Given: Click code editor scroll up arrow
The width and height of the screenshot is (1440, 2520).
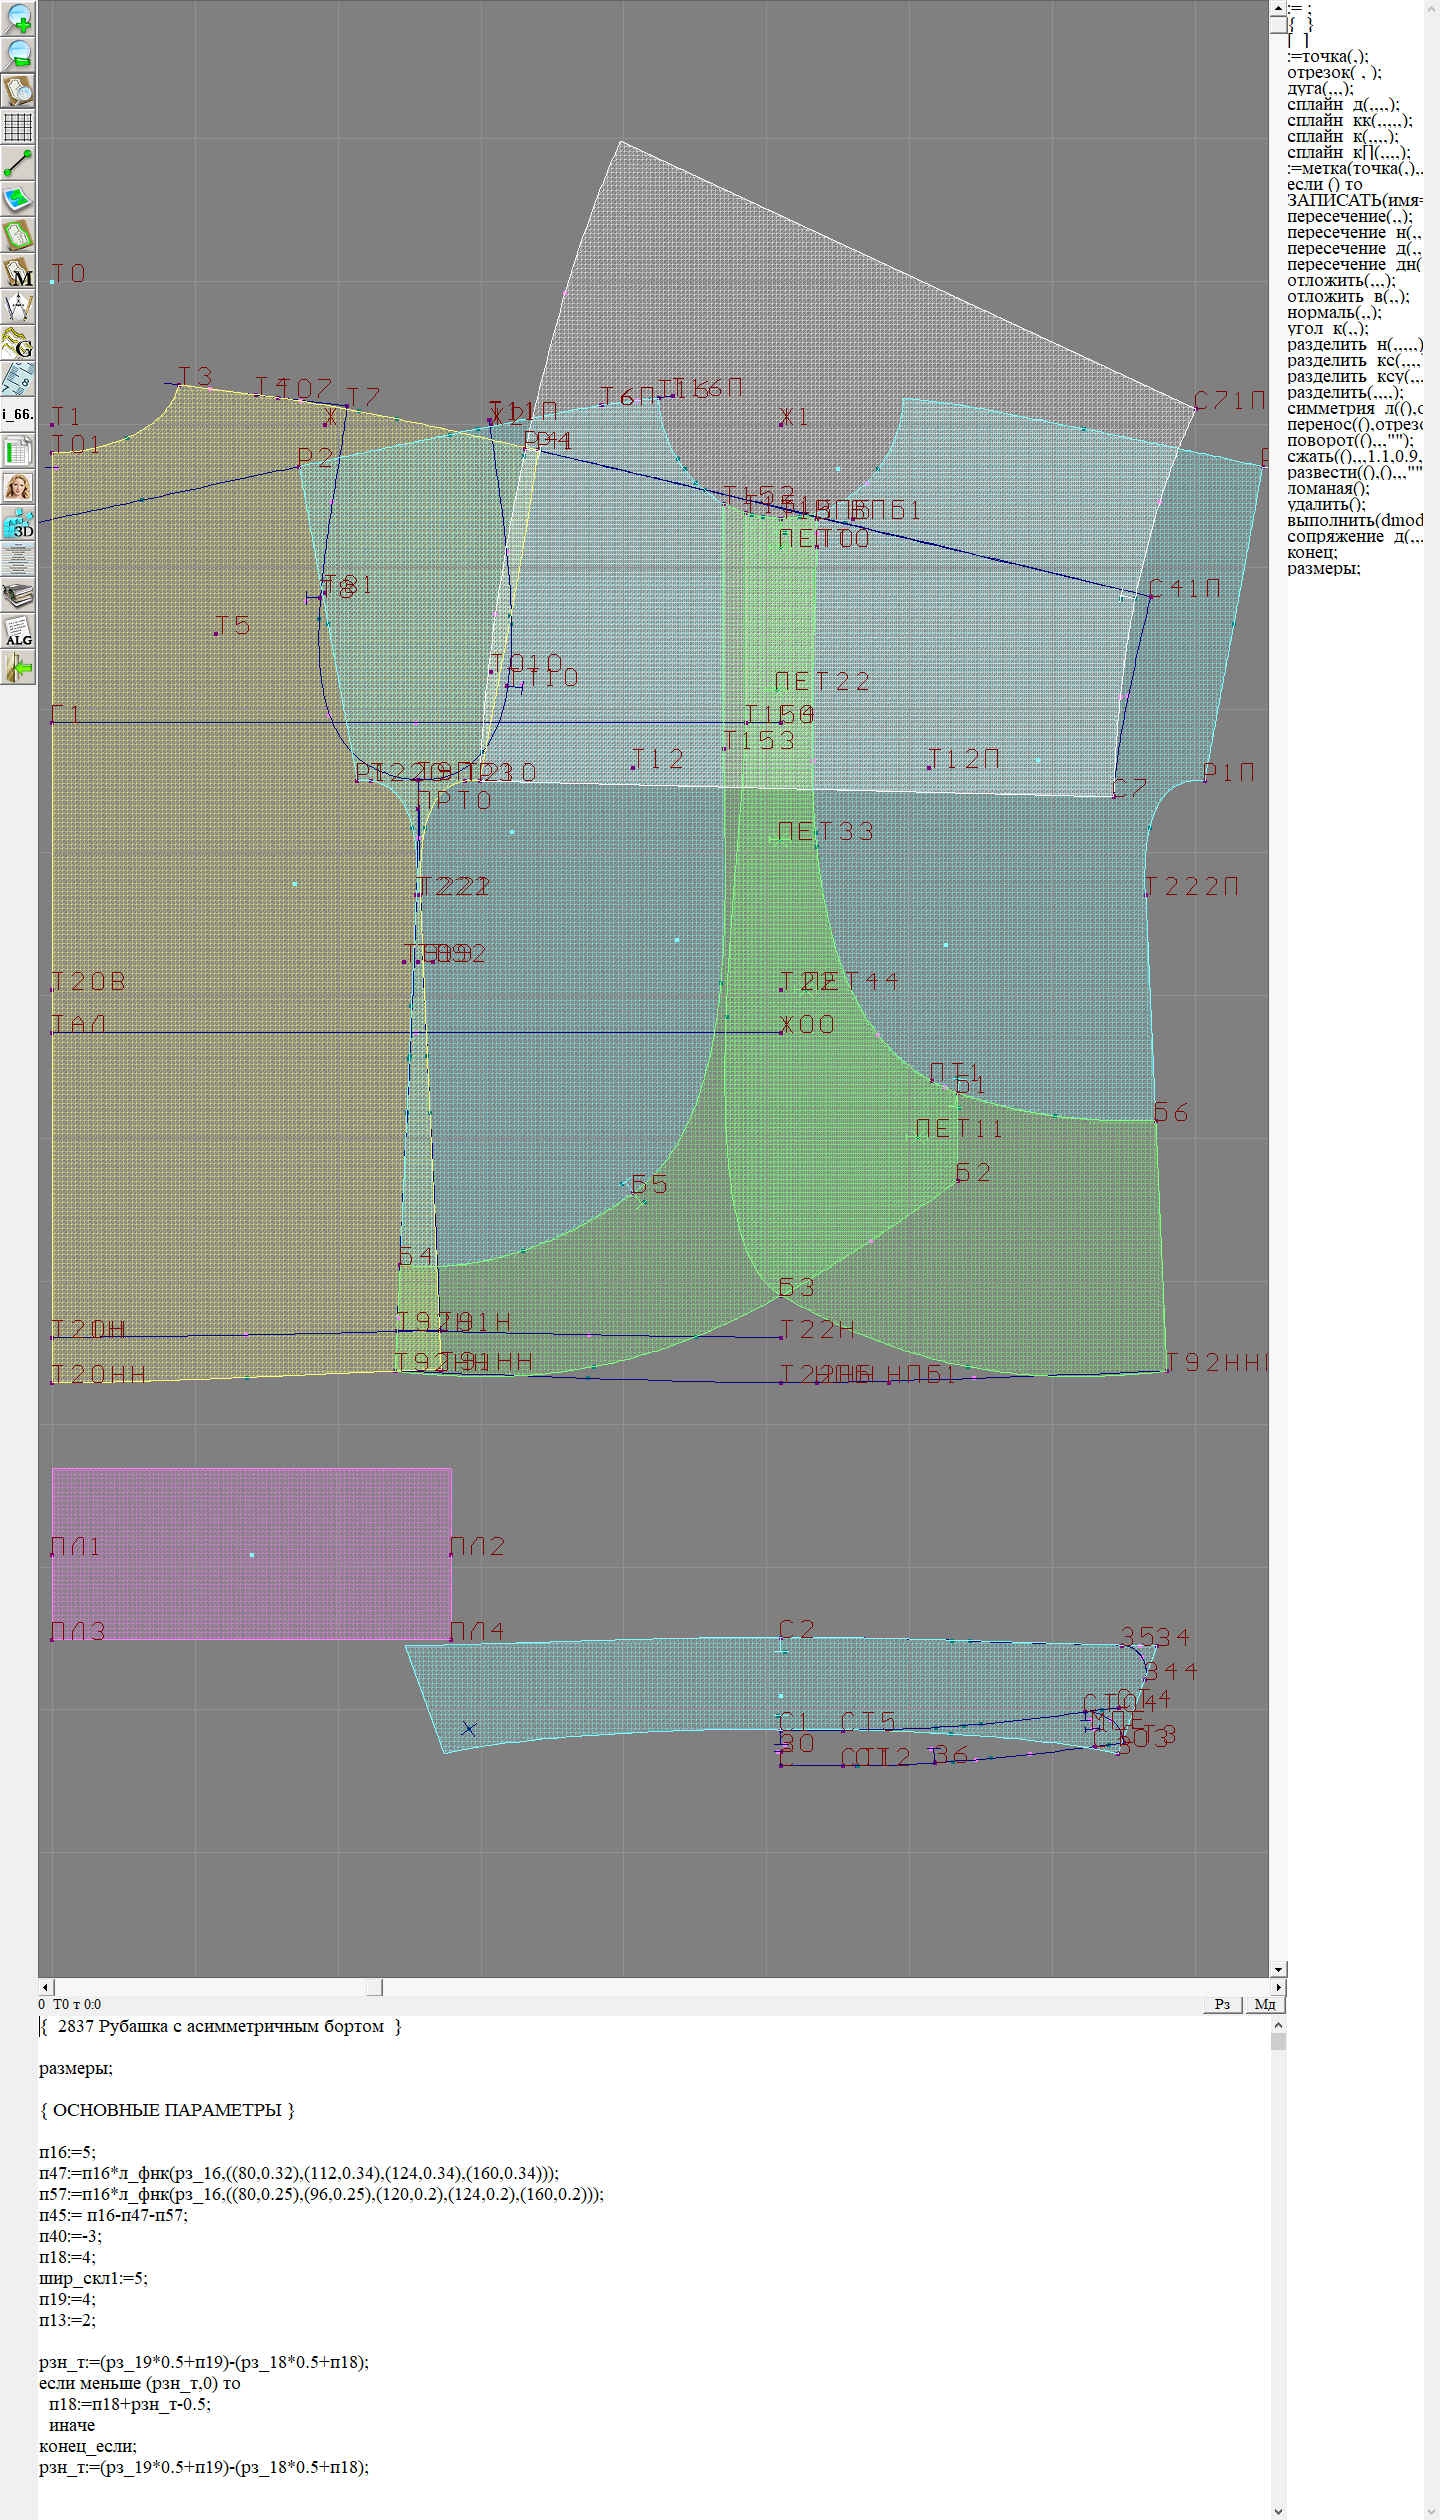Looking at the screenshot, I should (x=1278, y=2025).
